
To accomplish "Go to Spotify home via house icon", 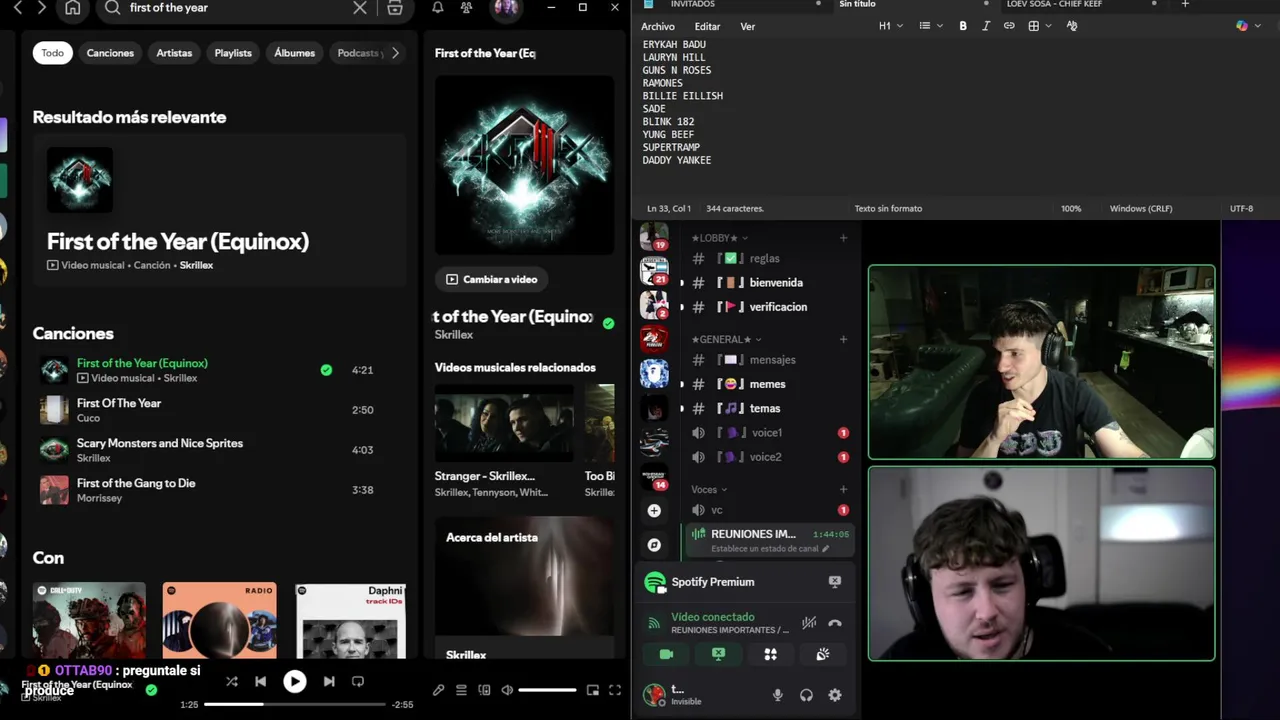I will 72,8.
